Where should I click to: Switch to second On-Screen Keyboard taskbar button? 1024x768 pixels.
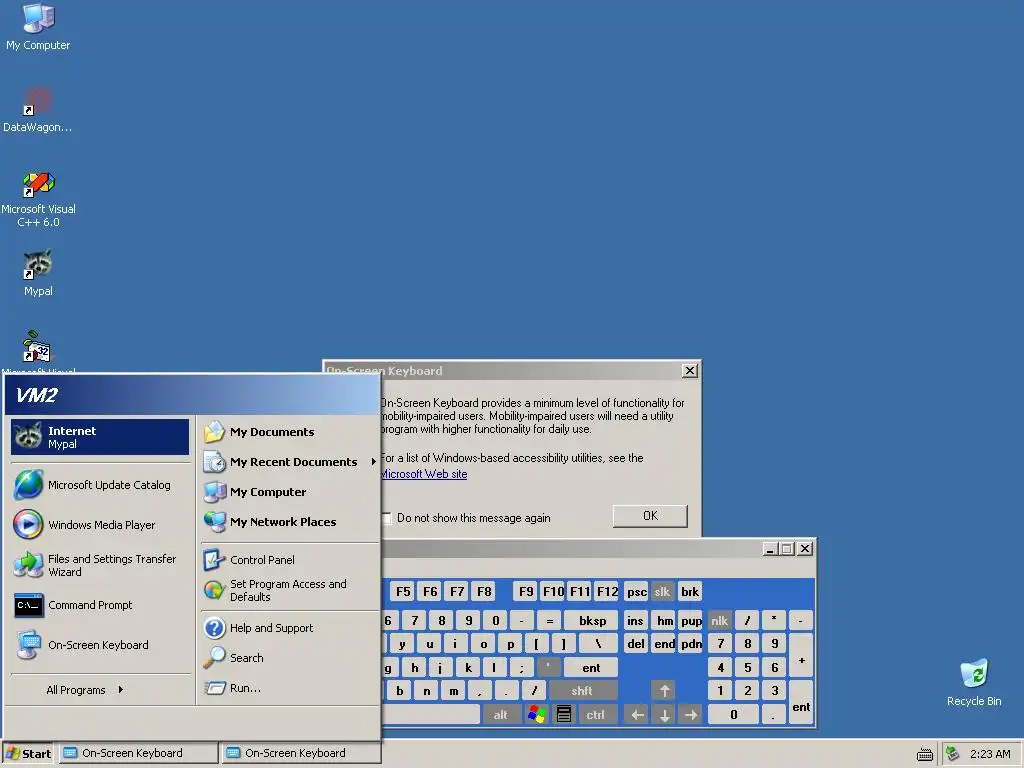300,753
